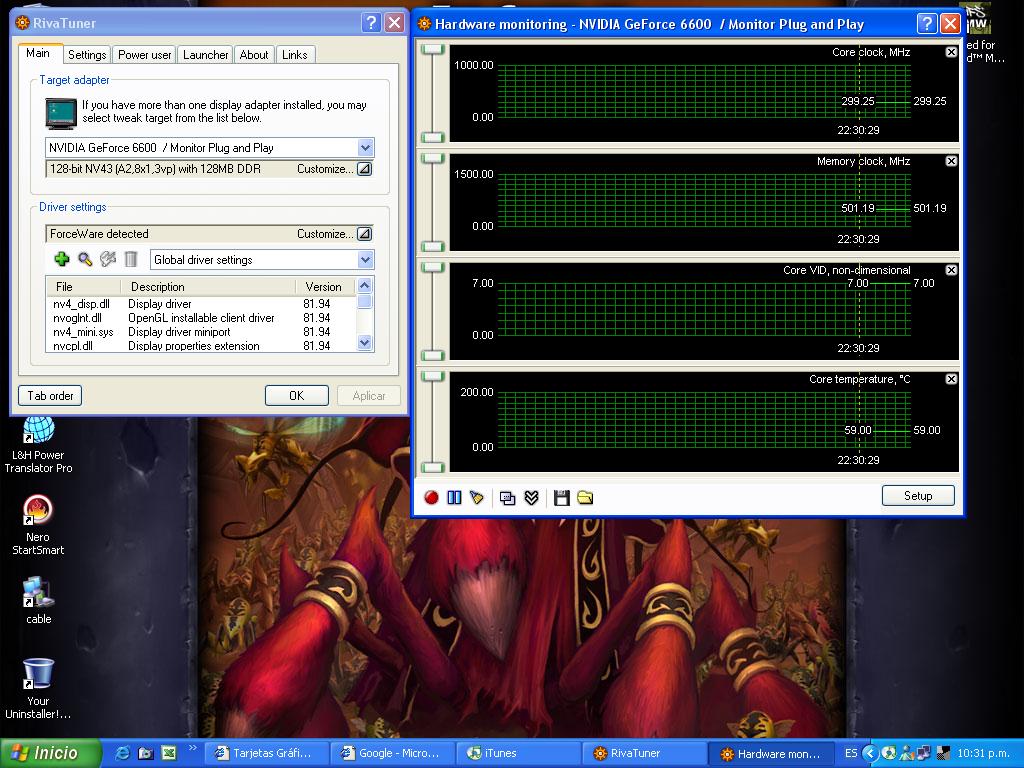The width and height of the screenshot is (1024, 768).
Task: Click the red record log button
Action: [431, 497]
